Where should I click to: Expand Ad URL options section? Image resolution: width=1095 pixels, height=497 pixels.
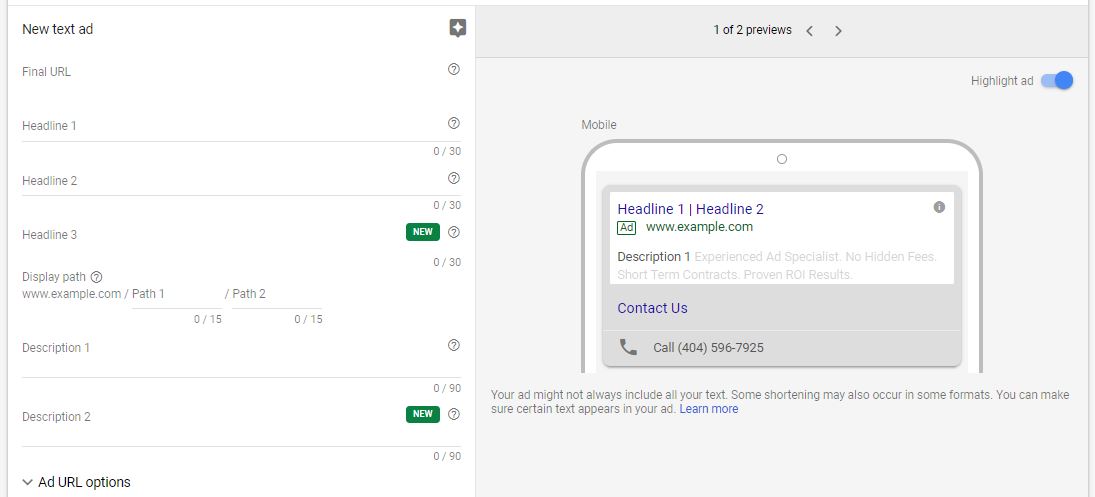click(76, 482)
